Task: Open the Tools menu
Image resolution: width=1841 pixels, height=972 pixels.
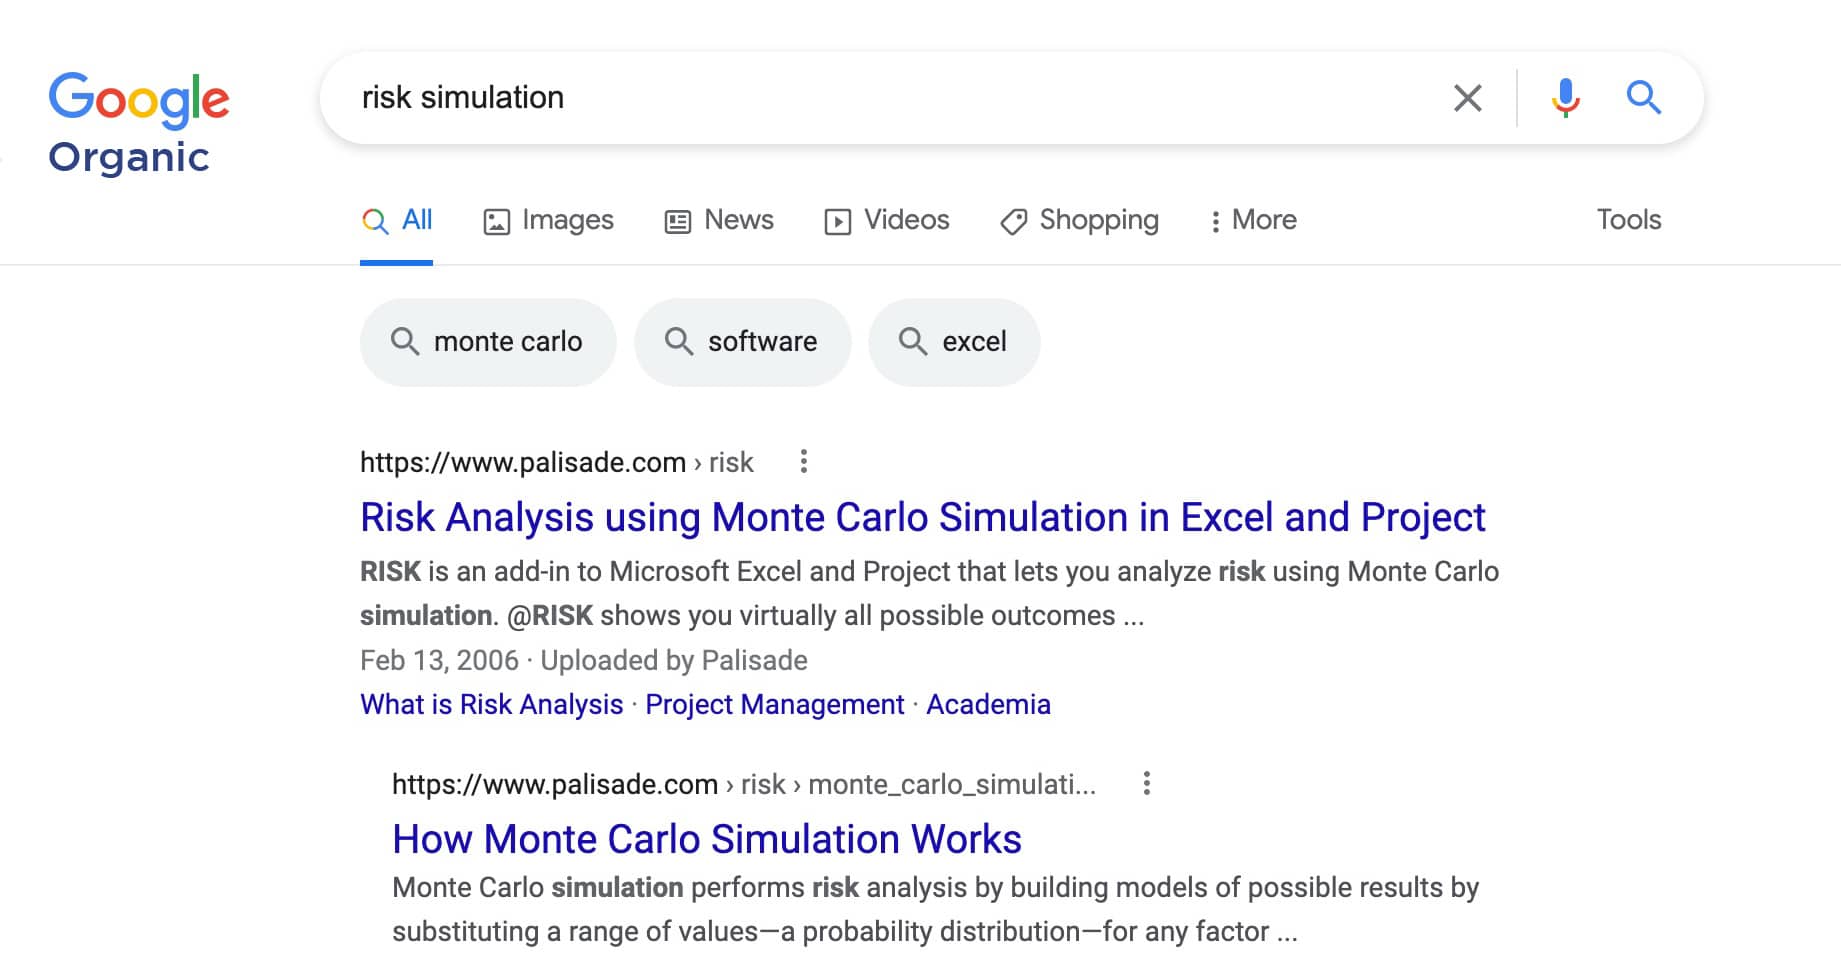Action: (1629, 220)
